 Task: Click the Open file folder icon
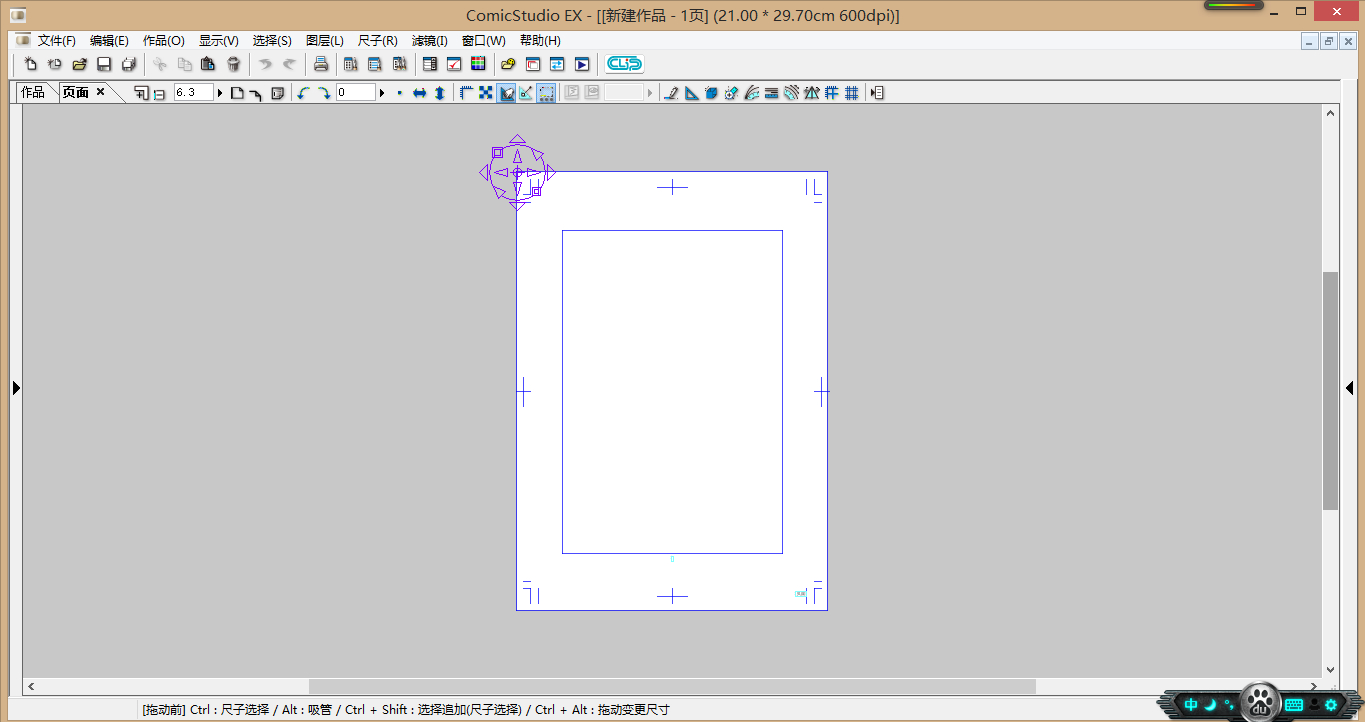coord(79,64)
